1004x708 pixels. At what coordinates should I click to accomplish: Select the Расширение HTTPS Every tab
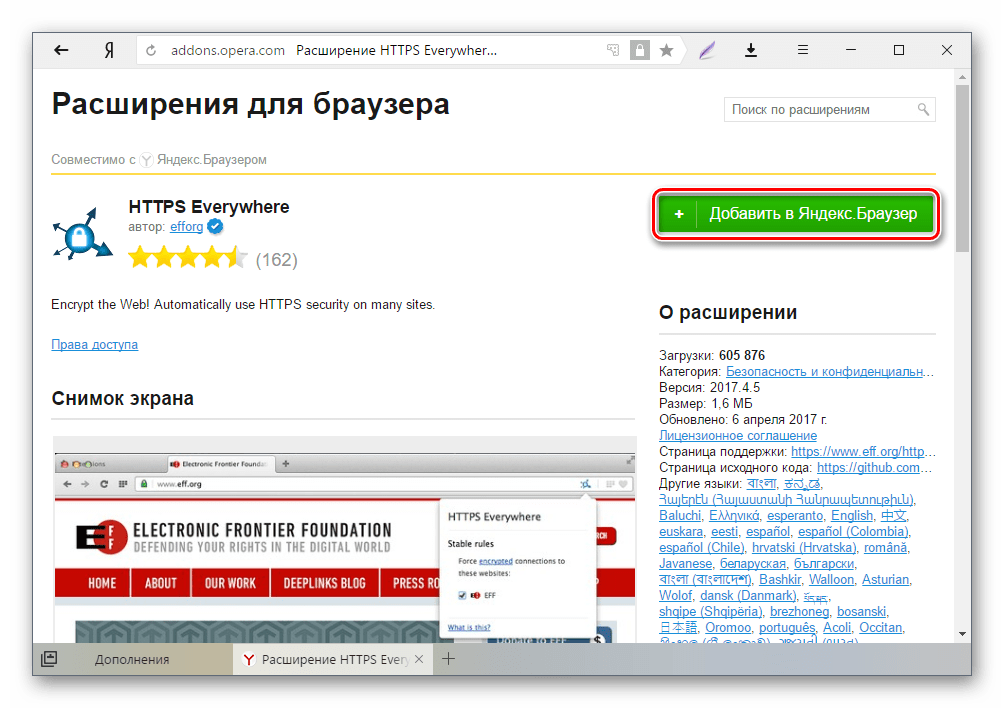[333, 659]
